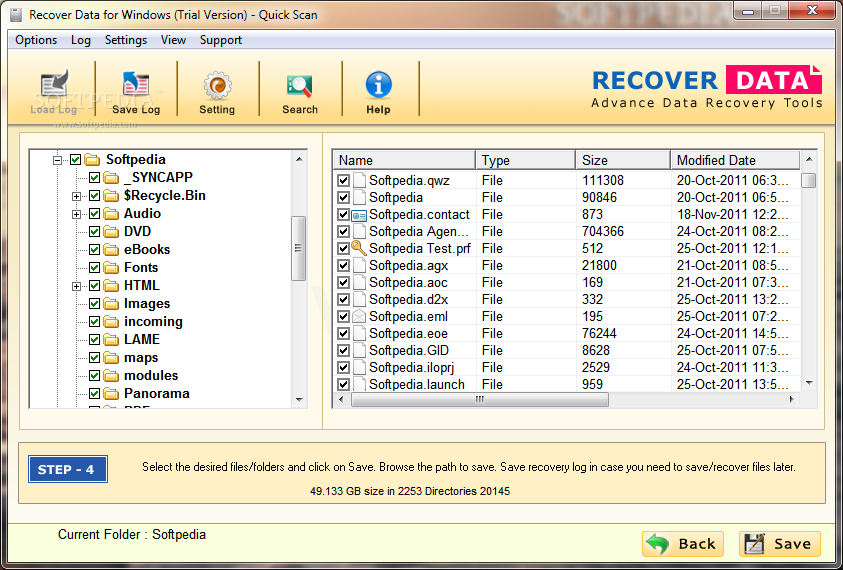Viewport: 843px width, 570px height.
Task: Uncheck the Softpedia.GID file checkbox
Action: click(x=343, y=351)
